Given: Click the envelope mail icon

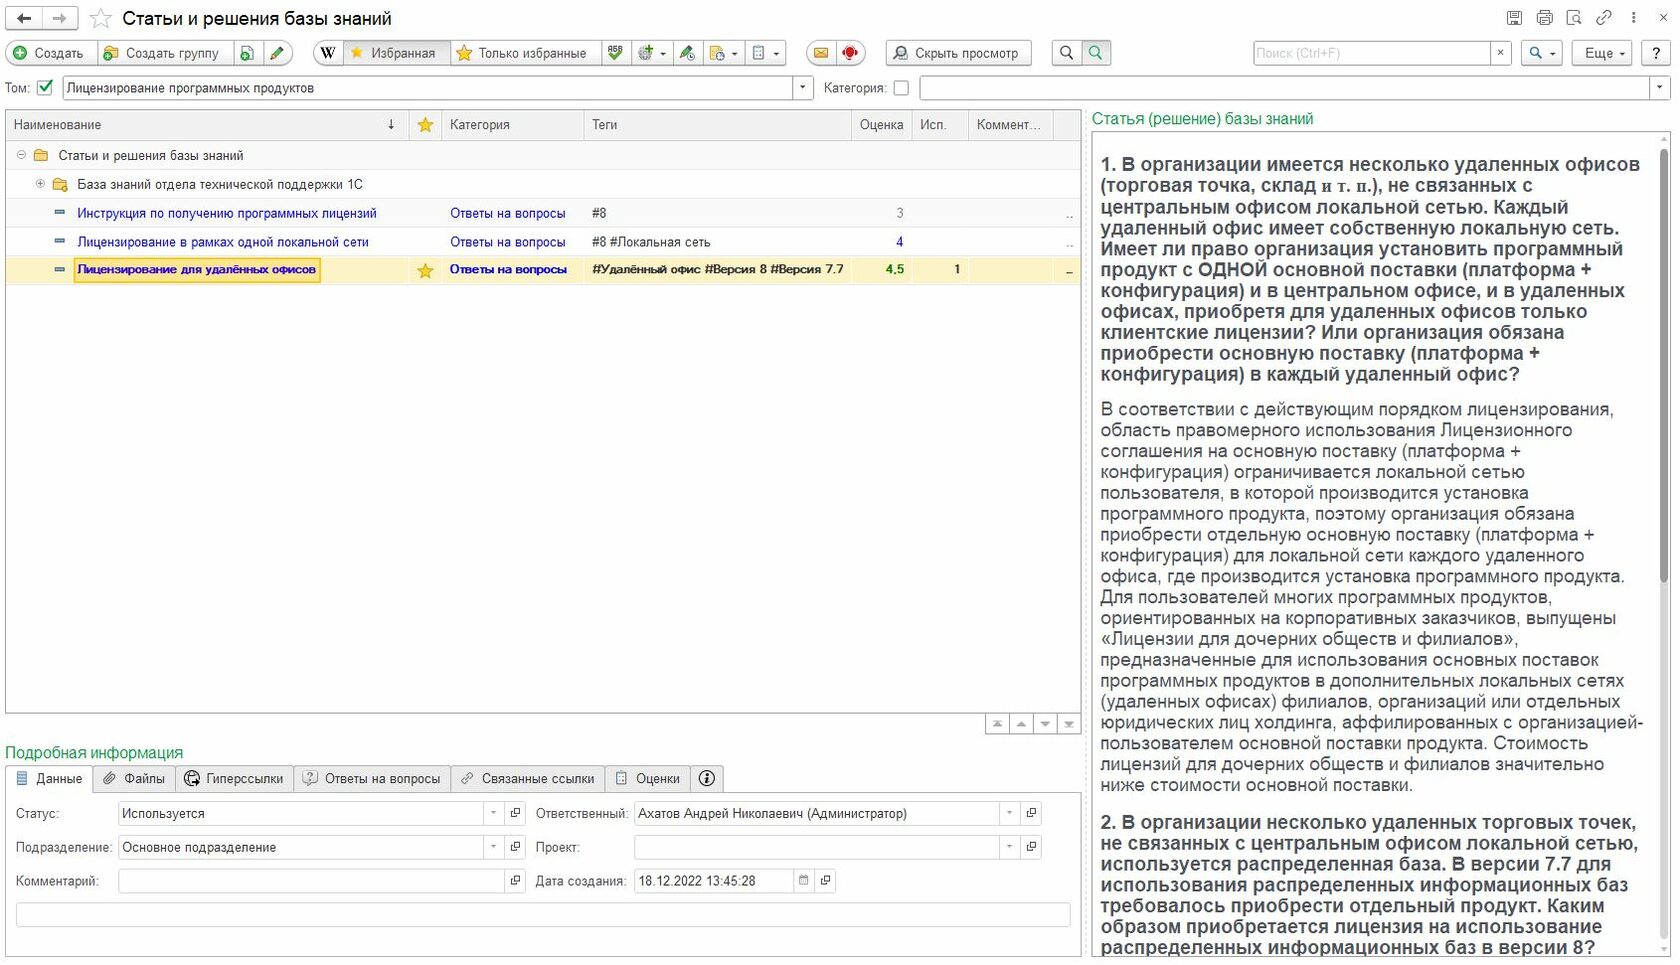Looking at the screenshot, I should coord(821,53).
